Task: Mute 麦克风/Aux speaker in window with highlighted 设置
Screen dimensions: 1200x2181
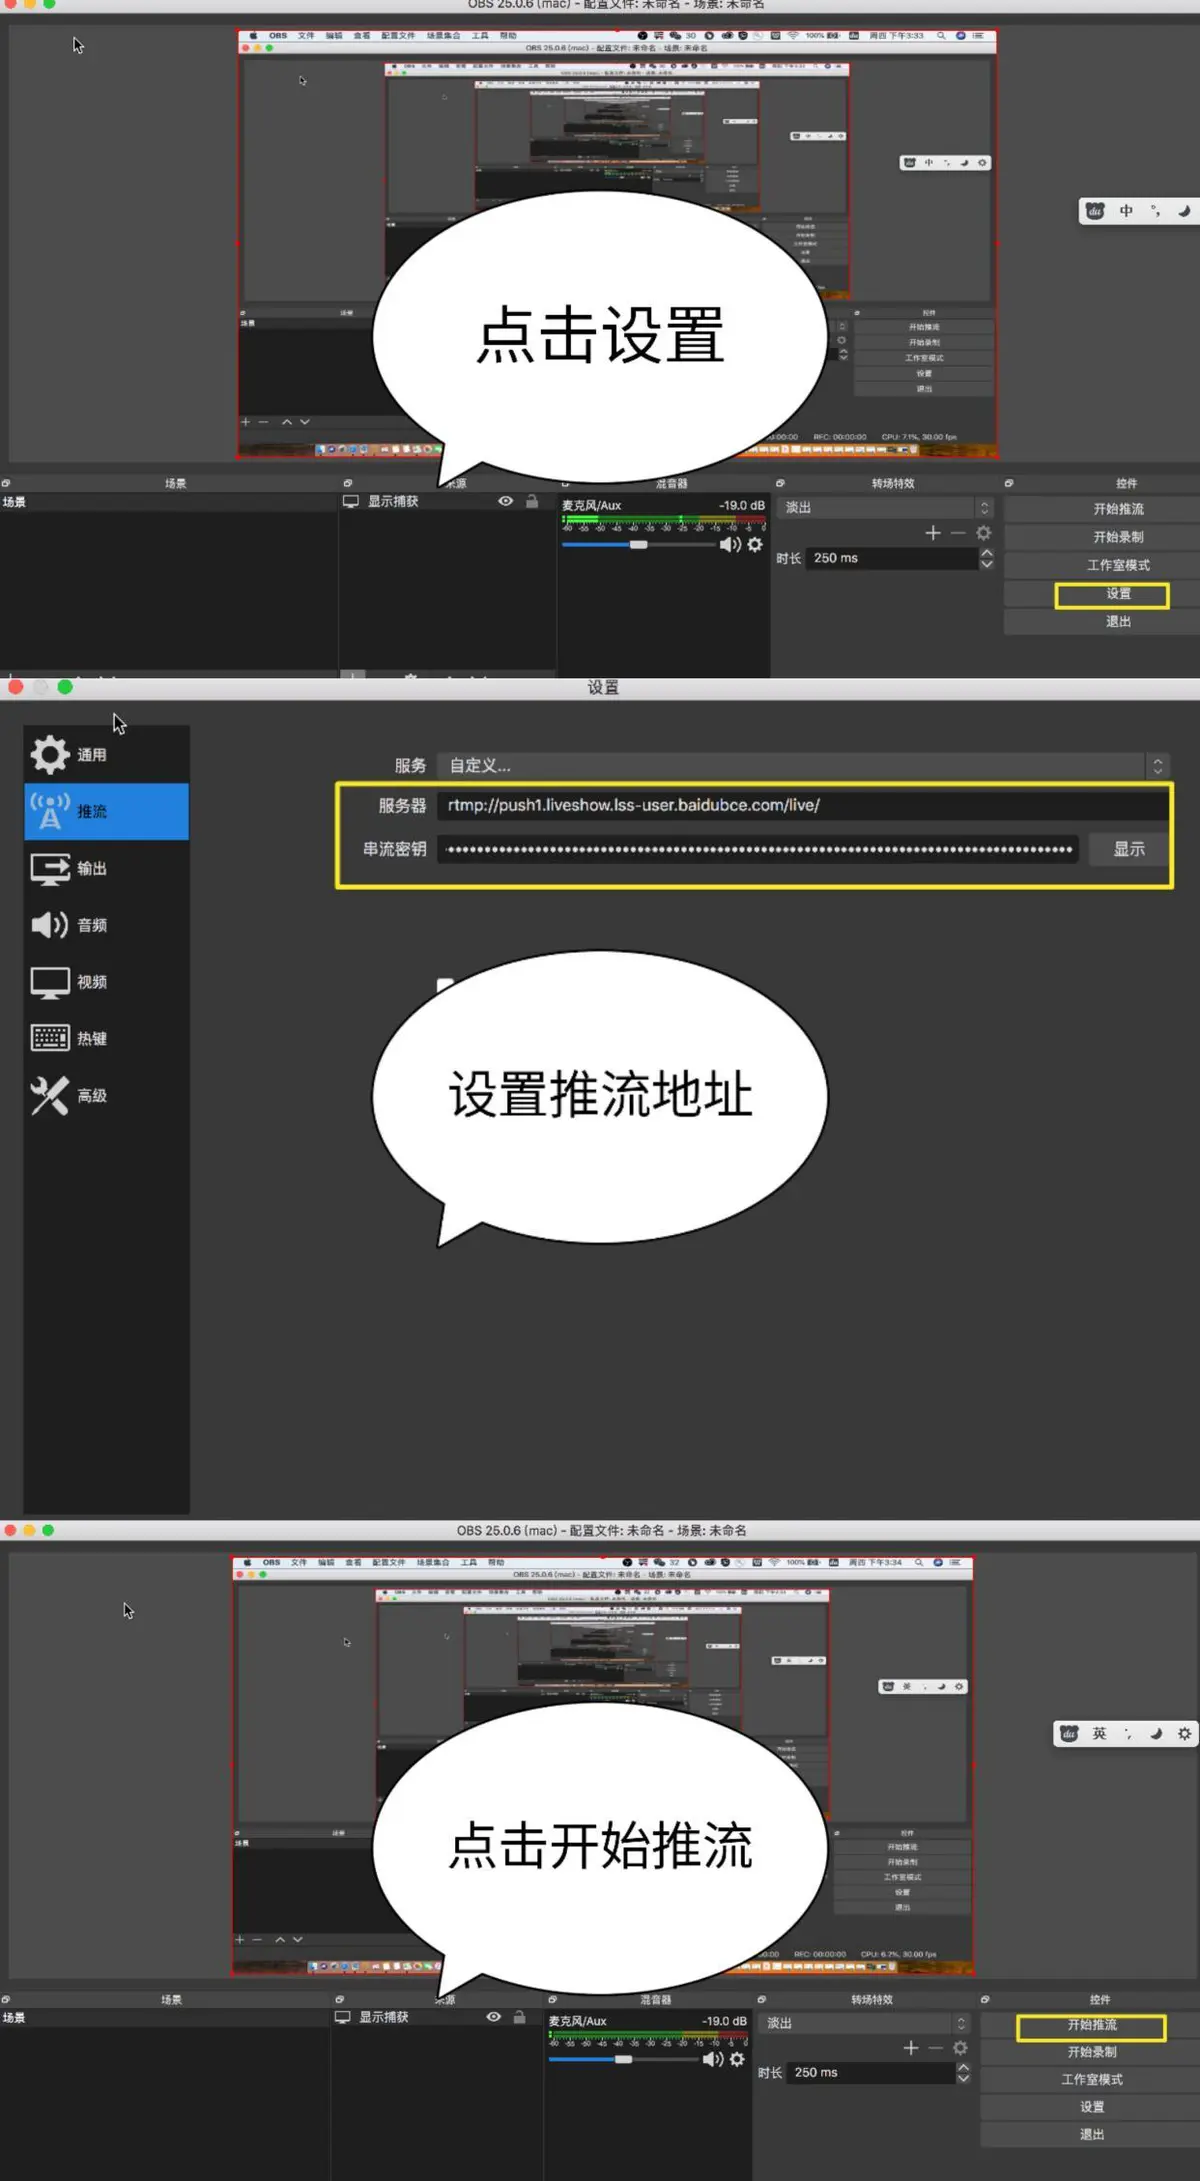Action: pos(729,544)
